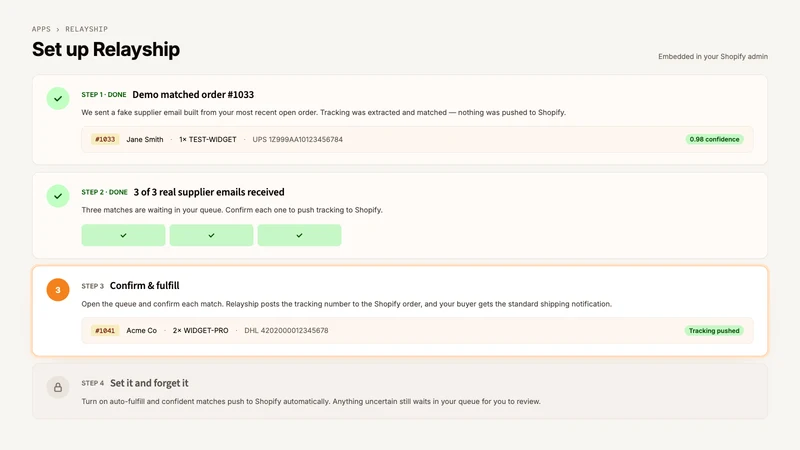Image resolution: width=800 pixels, height=450 pixels.
Task: Click the STEP 1 · DONE label
Action: coord(104,95)
